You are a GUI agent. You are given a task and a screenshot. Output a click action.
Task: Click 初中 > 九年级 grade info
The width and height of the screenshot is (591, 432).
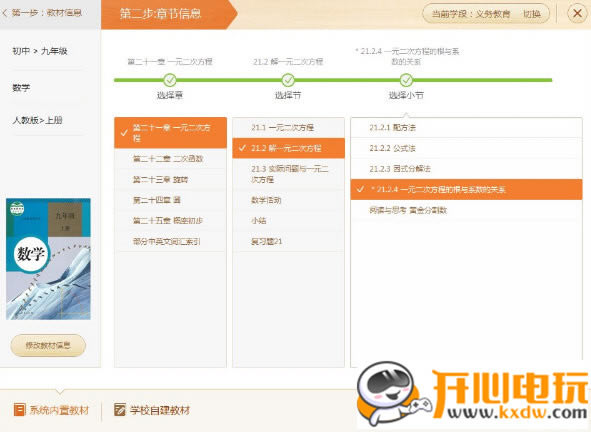click(x=40, y=51)
